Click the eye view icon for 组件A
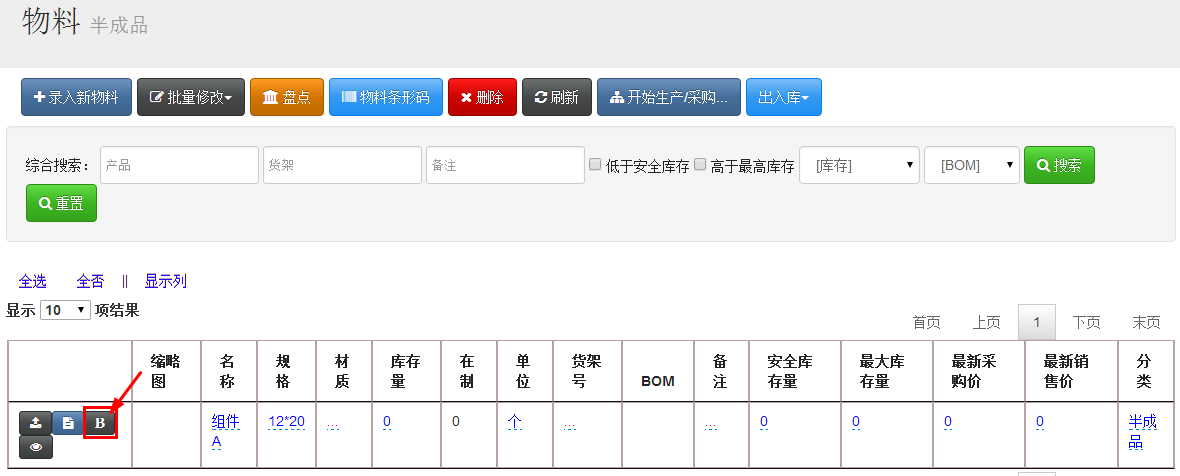The height and width of the screenshot is (476, 1180). [x=36, y=447]
